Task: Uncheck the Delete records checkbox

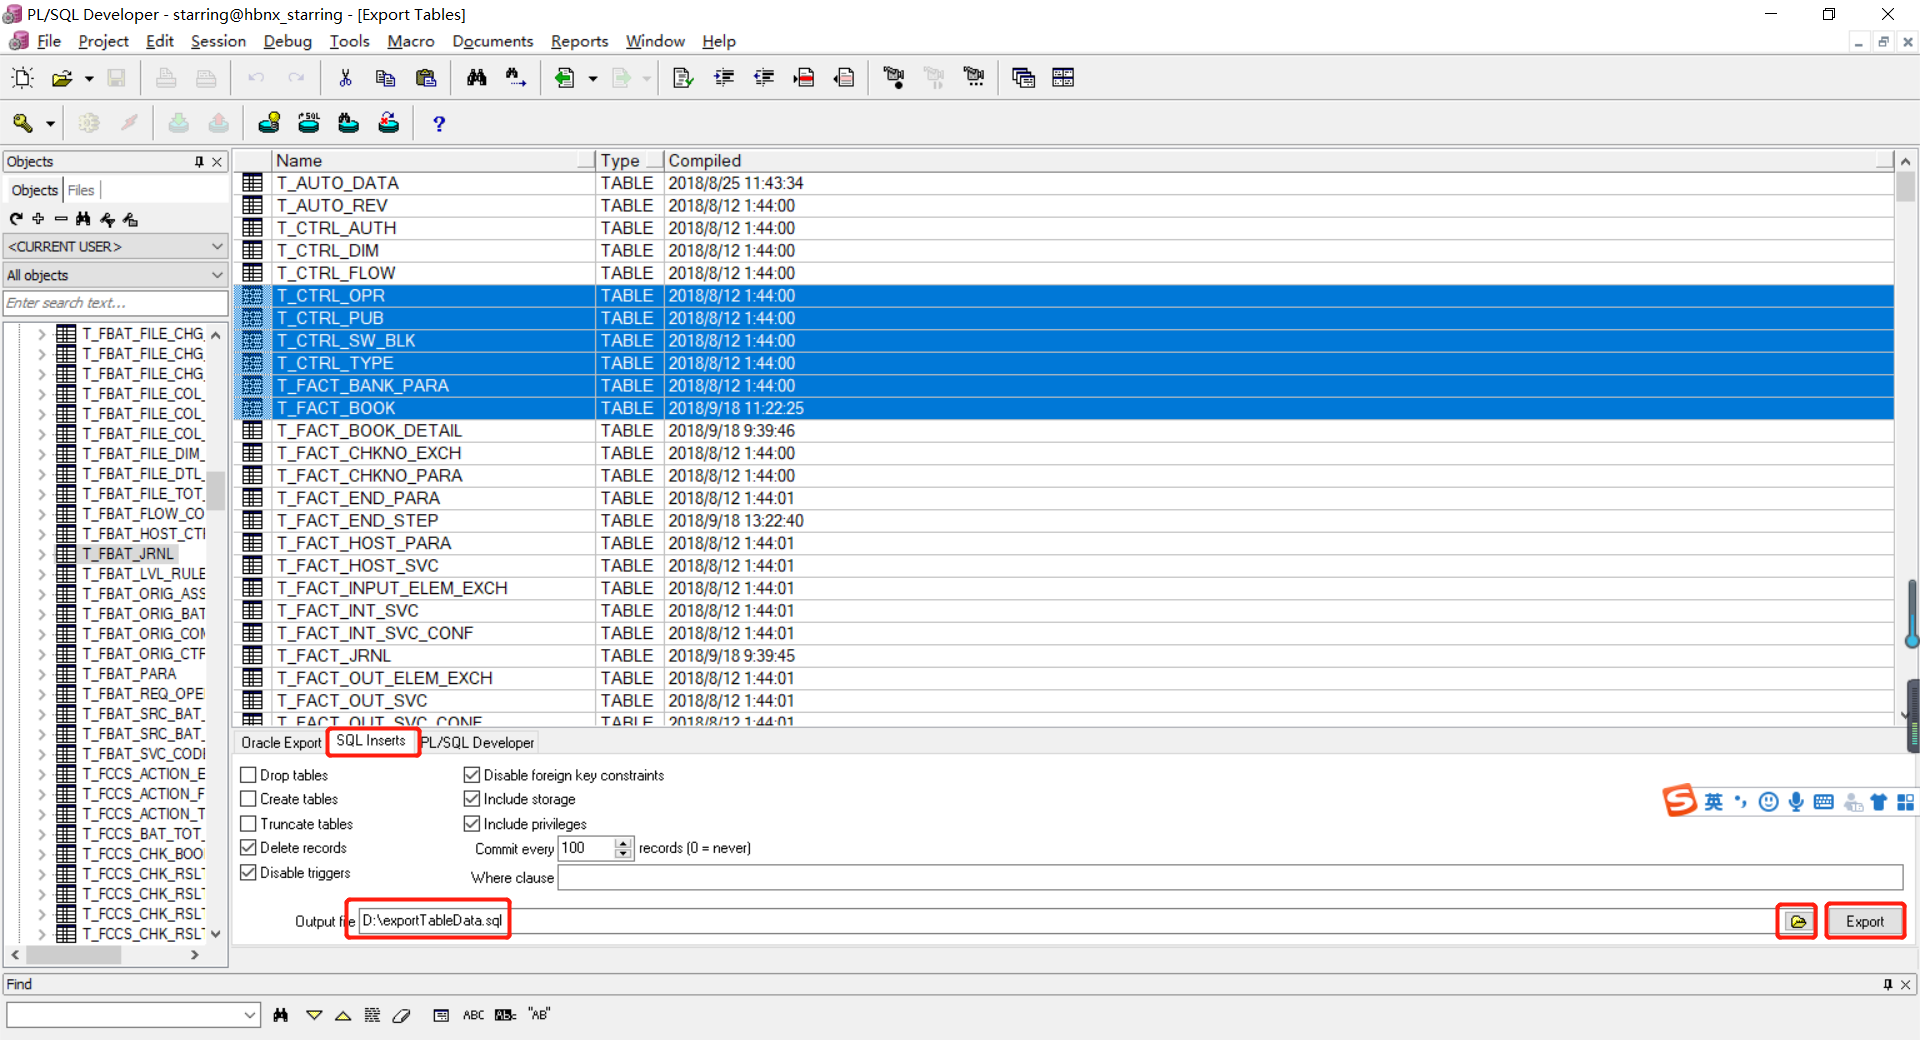Action: (249, 848)
